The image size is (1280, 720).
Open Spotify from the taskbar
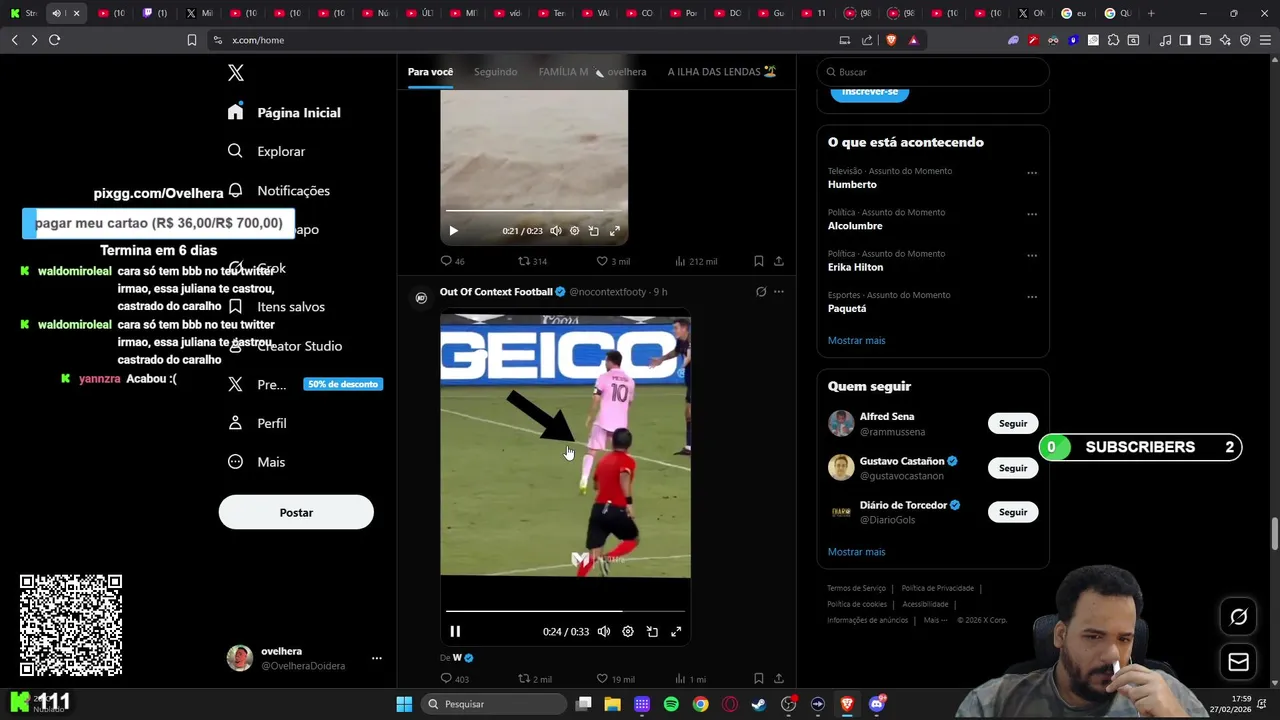coord(671,704)
